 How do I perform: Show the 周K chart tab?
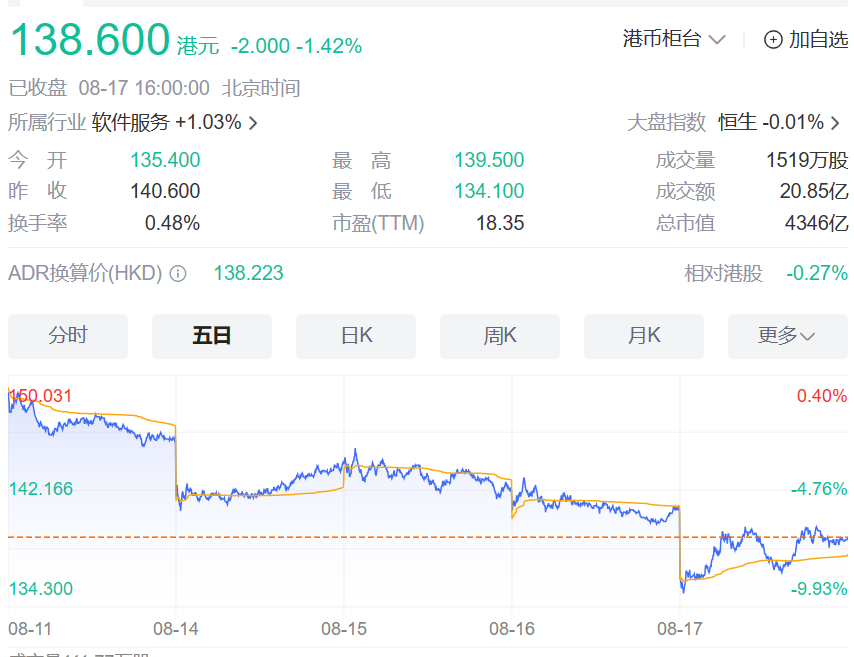pos(500,336)
